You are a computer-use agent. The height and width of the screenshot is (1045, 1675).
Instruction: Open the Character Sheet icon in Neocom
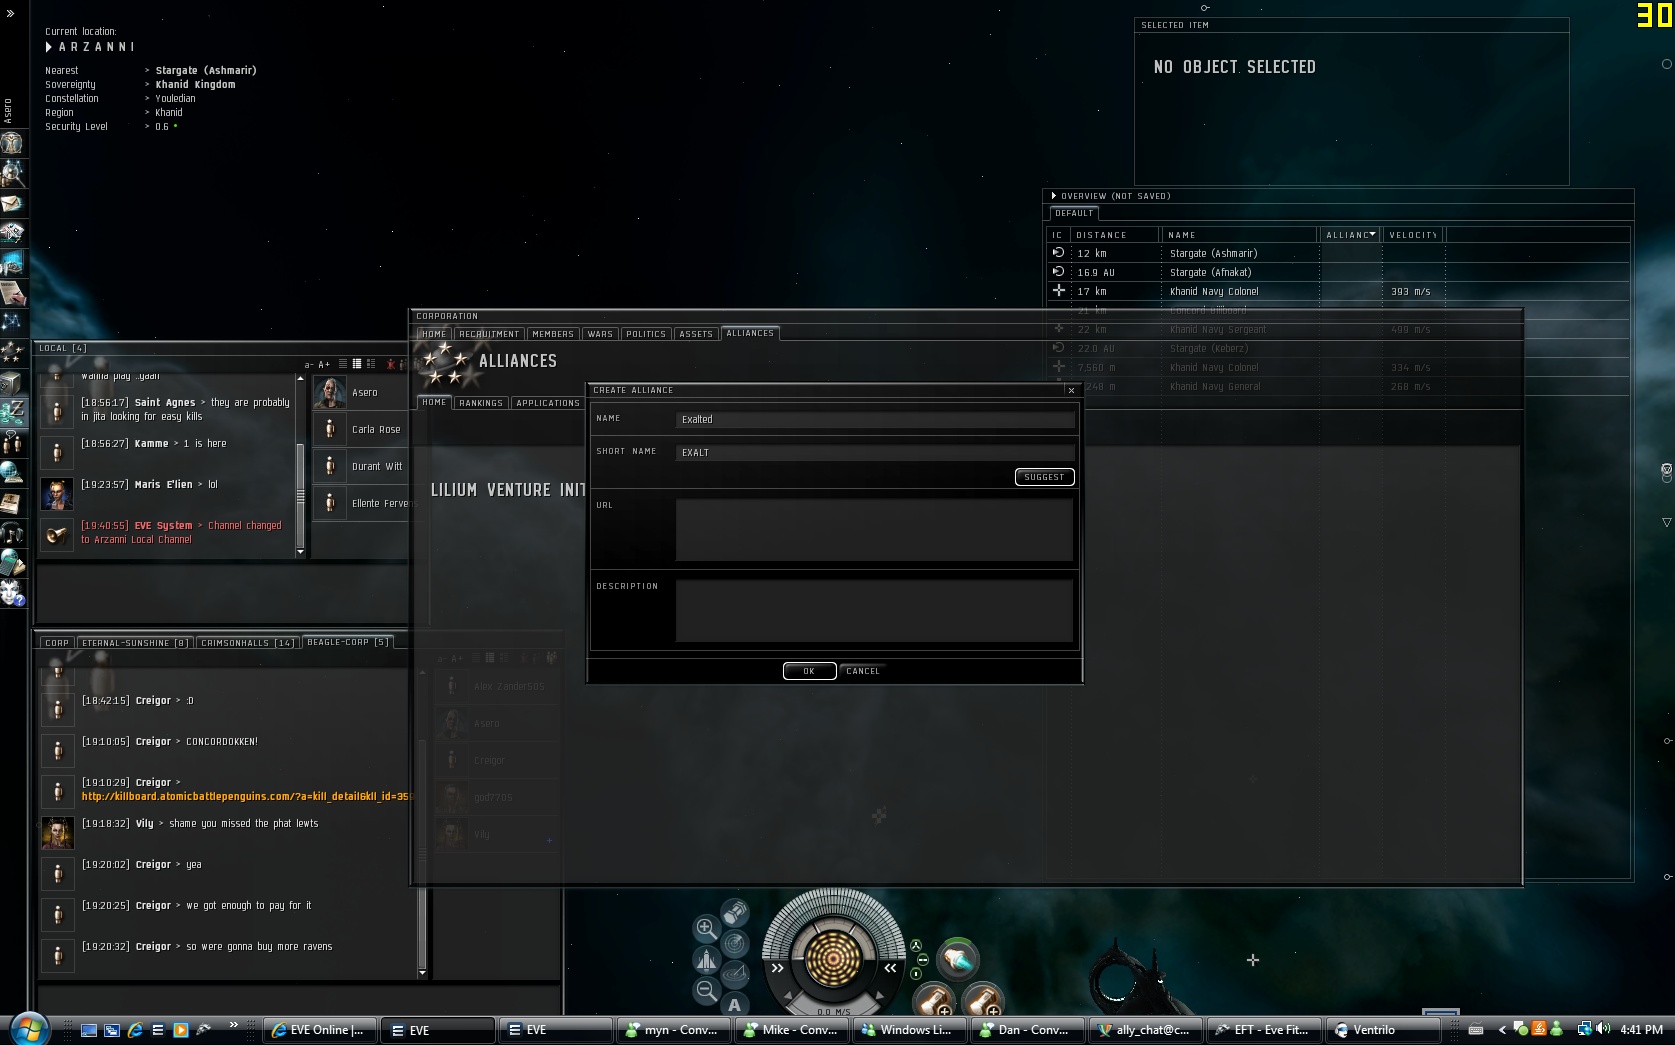coord(12,142)
